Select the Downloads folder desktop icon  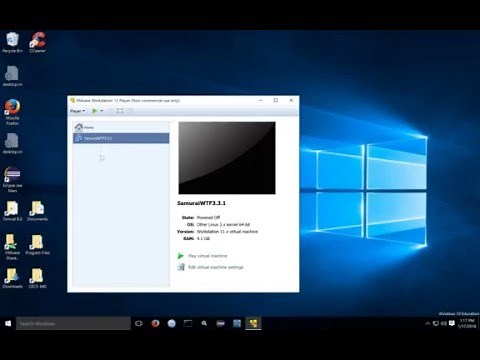click(12, 278)
